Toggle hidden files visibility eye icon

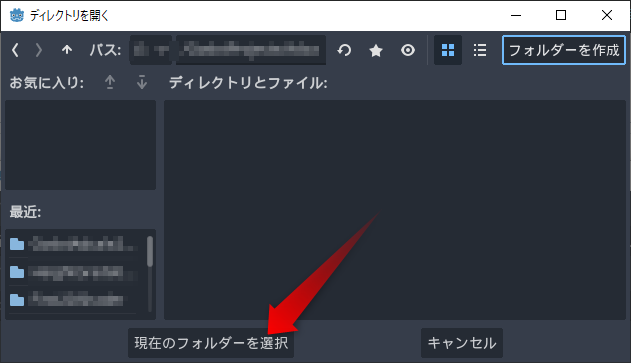(408, 50)
